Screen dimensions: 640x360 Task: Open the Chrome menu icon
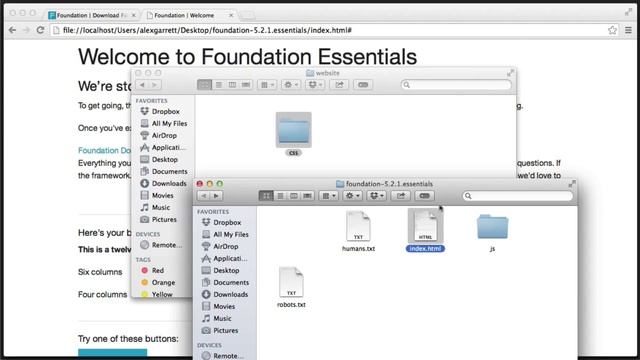(x=628, y=30)
